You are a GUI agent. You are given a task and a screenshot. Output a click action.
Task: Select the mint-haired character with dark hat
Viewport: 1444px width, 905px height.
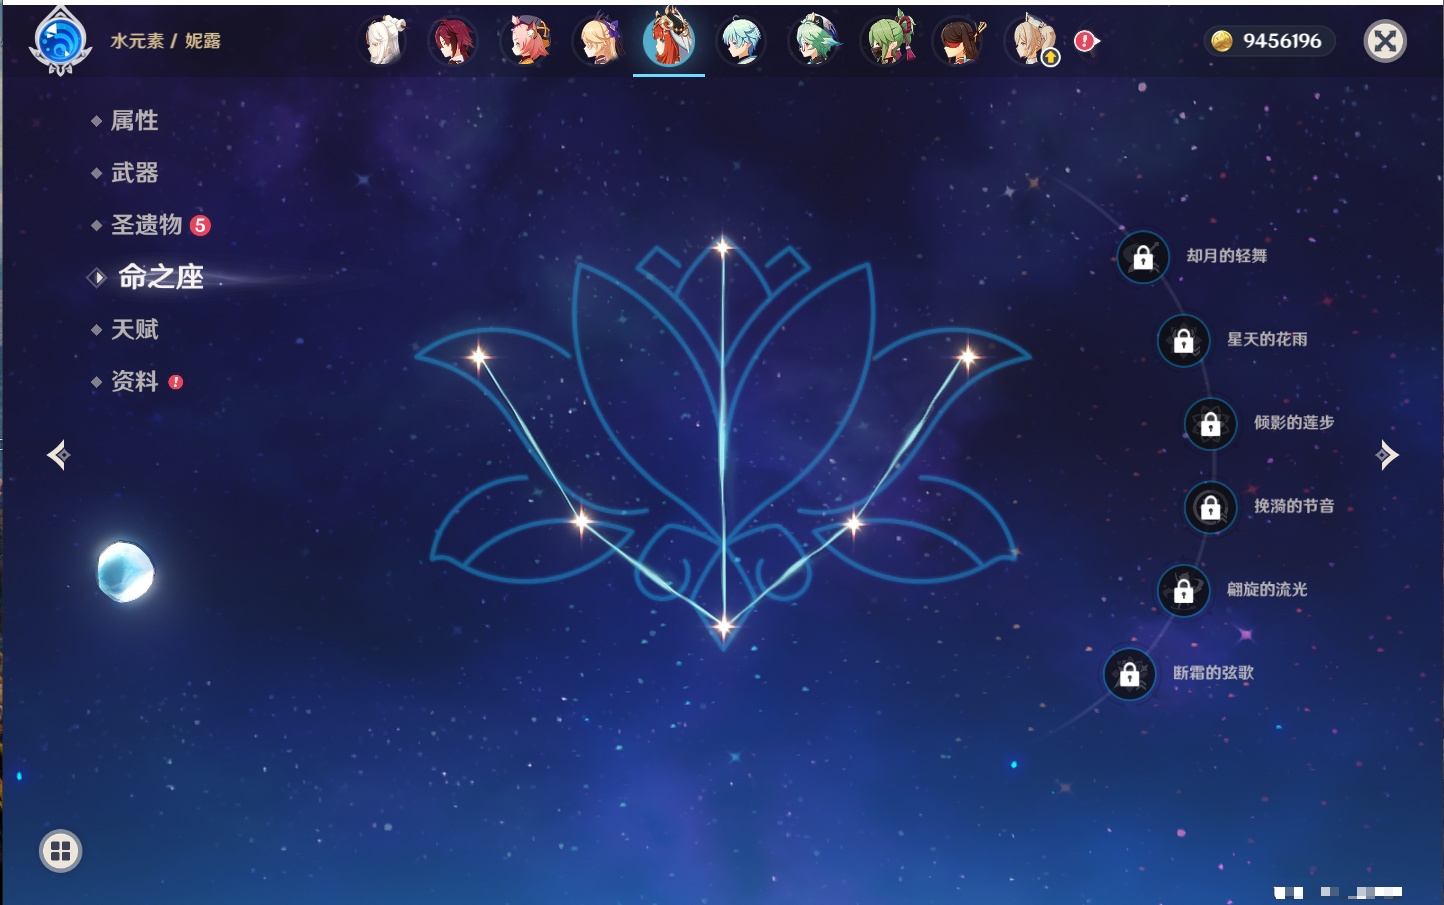[815, 41]
